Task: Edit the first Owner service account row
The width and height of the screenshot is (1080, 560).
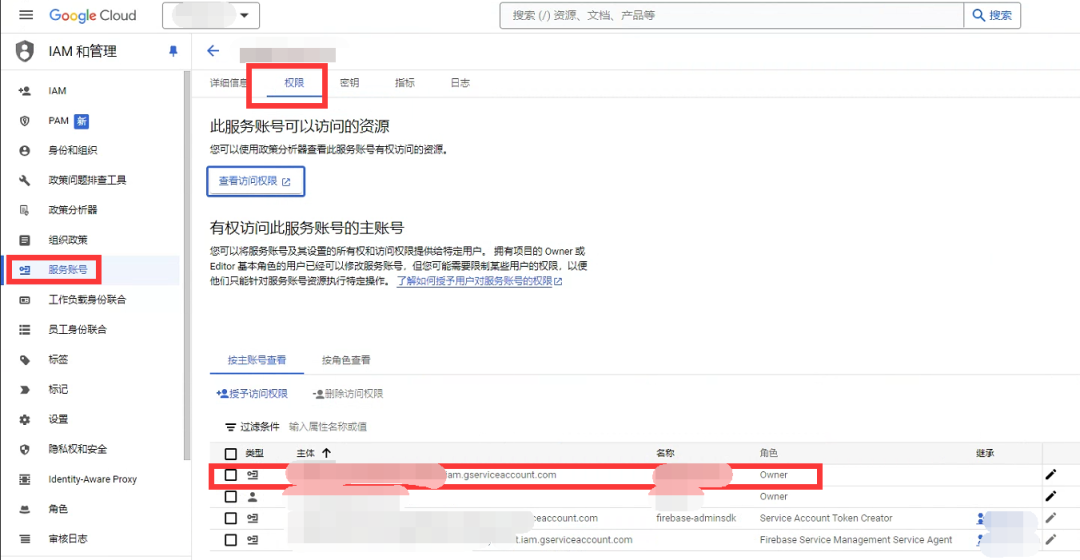Action: coord(1050,475)
